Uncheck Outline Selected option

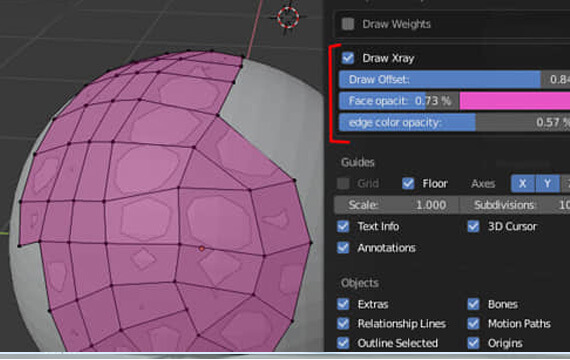click(343, 343)
